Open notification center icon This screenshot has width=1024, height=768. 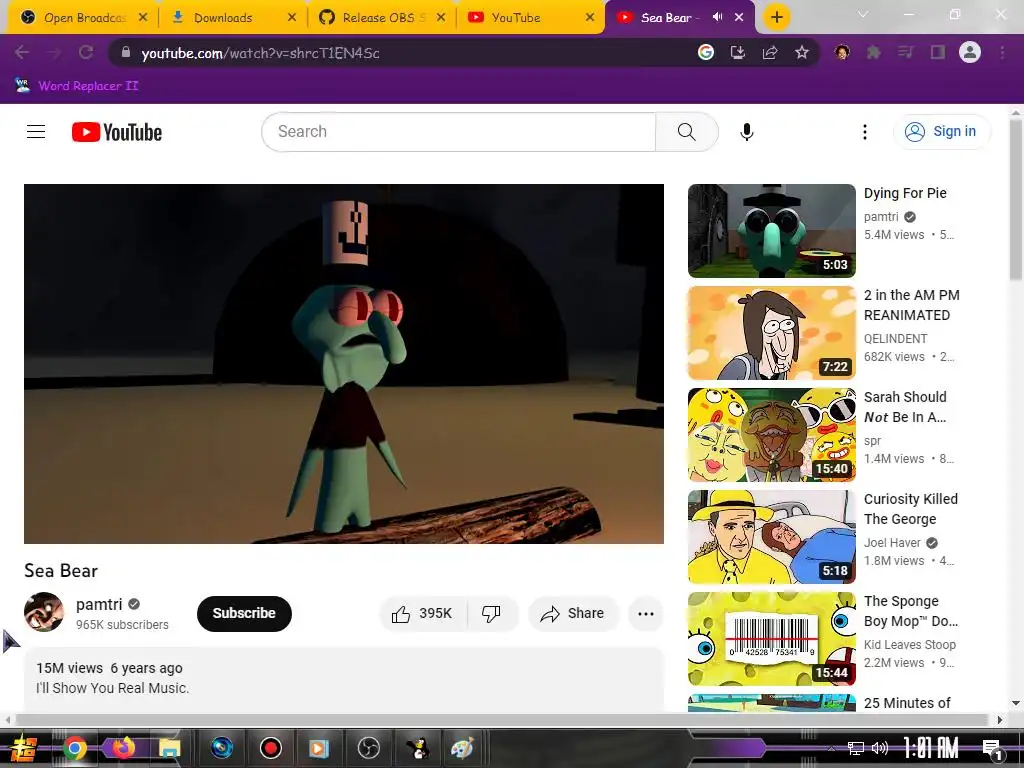[x=992, y=748]
